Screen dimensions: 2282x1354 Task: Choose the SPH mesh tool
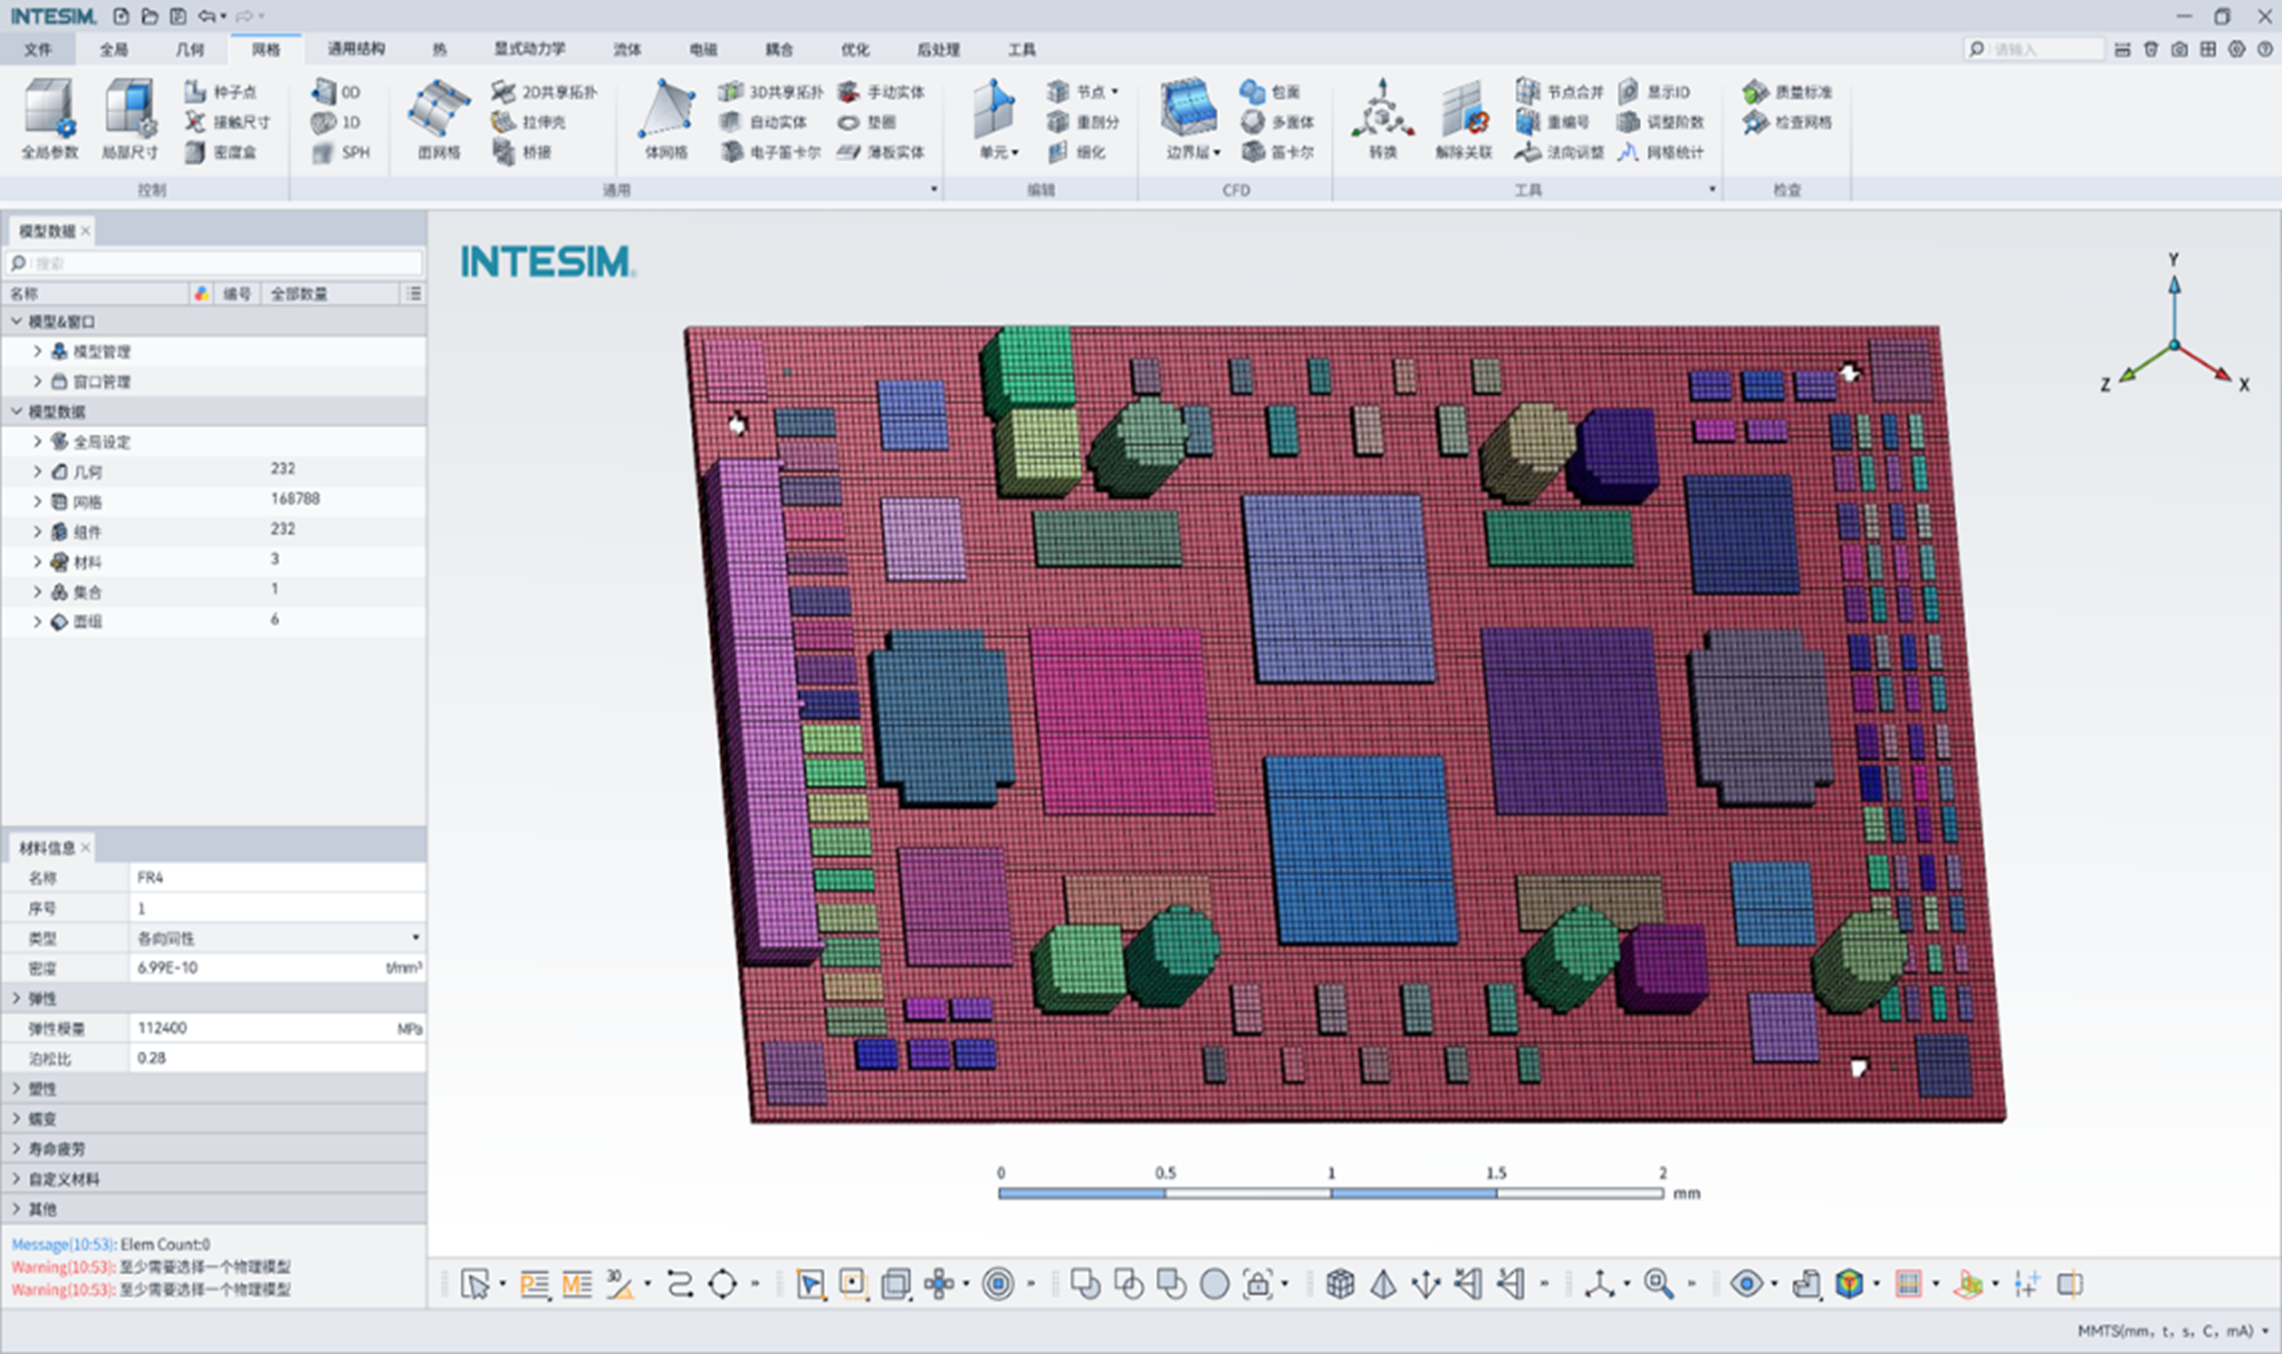pos(341,152)
